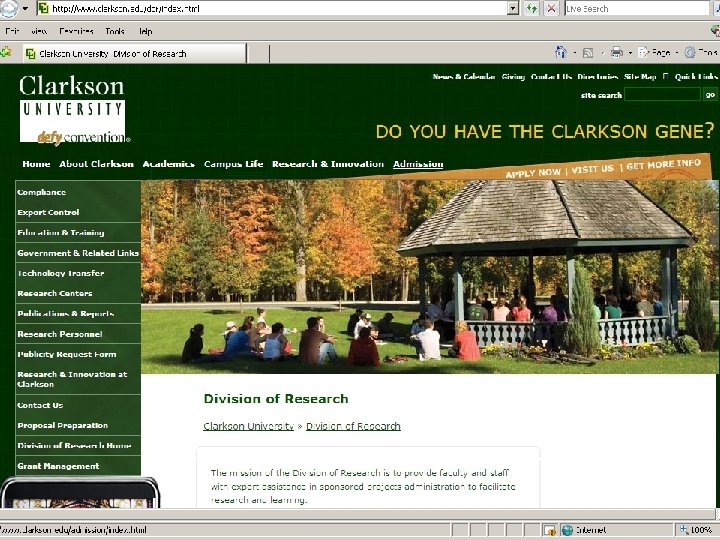Click the Home navigation link
This screenshot has width=720, height=540.
pyautogui.click(x=36, y=164)
